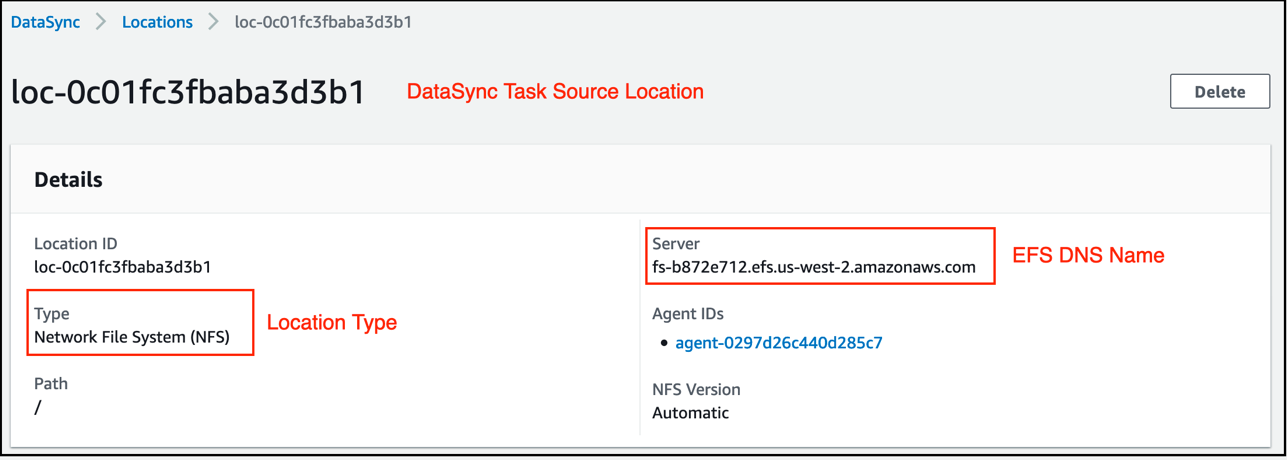Select the Path value slash

click(x=38, y=407)
